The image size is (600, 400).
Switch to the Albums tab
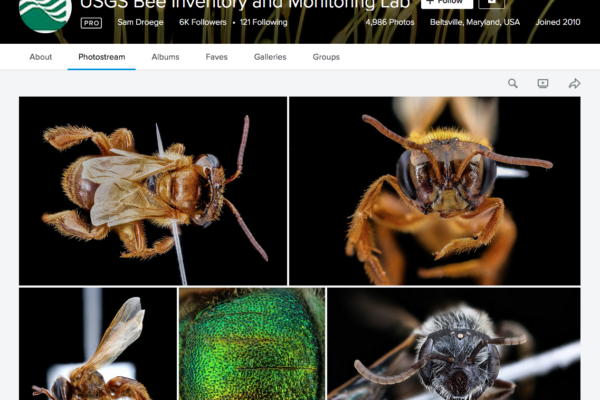[165, 57]
